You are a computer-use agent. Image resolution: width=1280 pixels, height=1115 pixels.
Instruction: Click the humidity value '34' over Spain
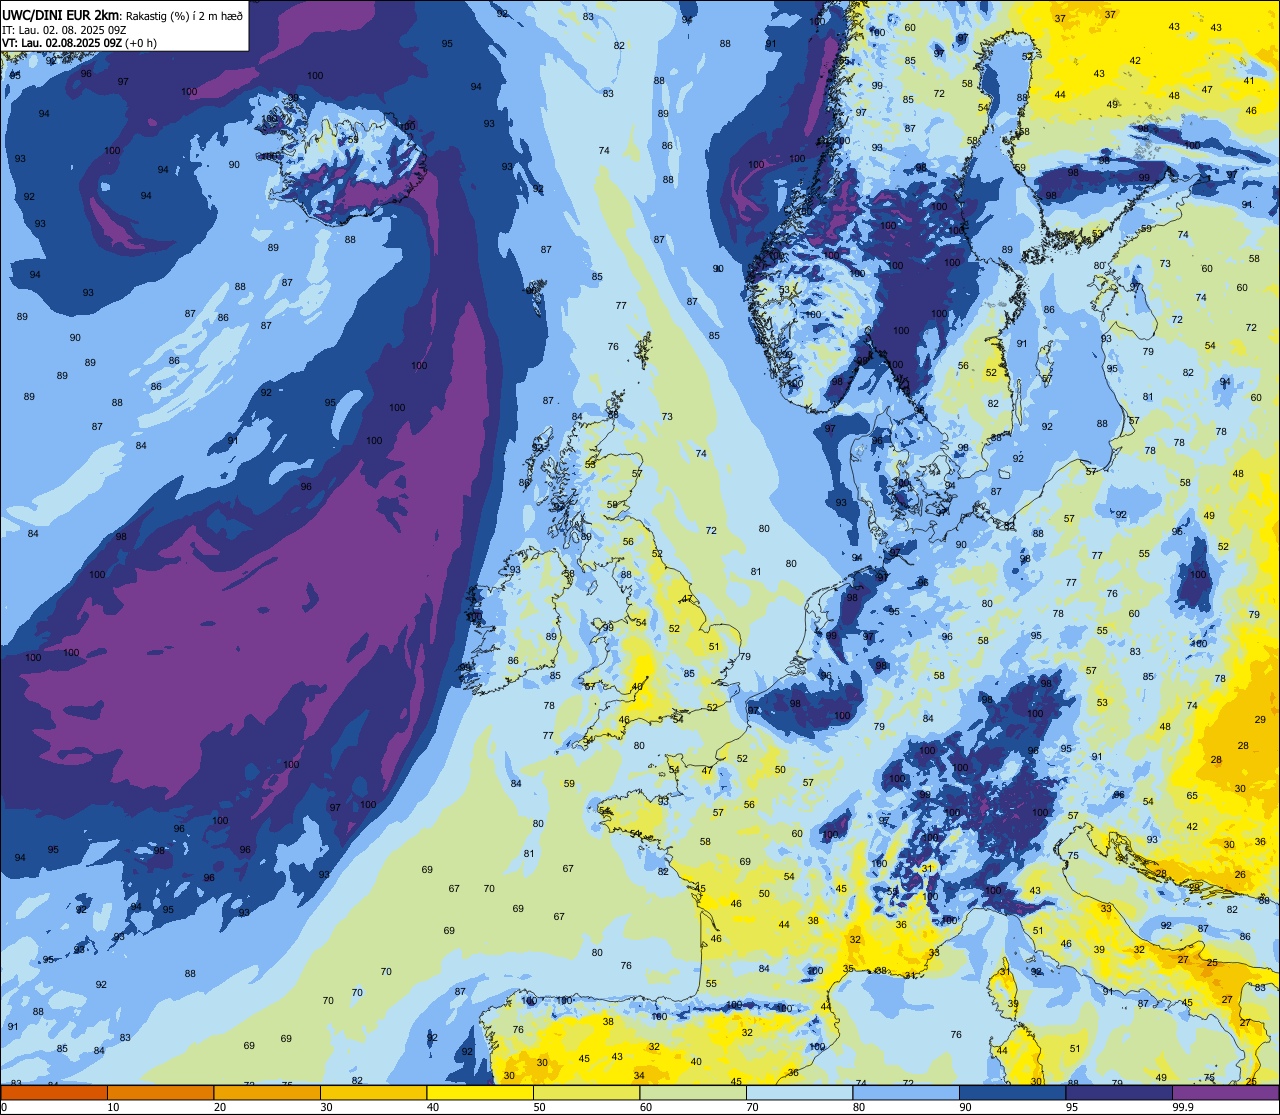click(x=639, y=1075)
